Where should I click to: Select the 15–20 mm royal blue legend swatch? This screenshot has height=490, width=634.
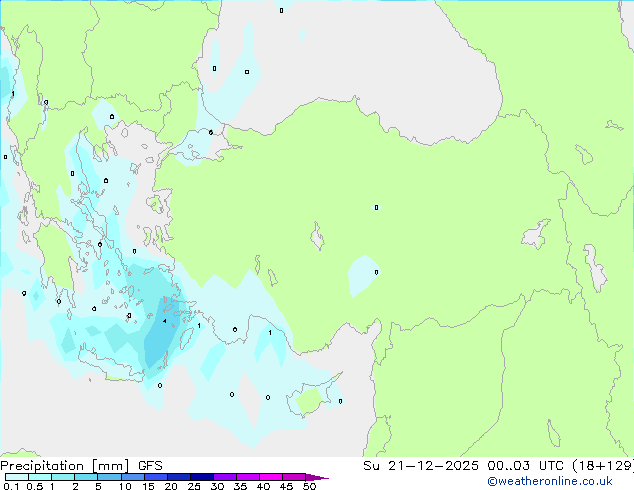coord(156,477)
